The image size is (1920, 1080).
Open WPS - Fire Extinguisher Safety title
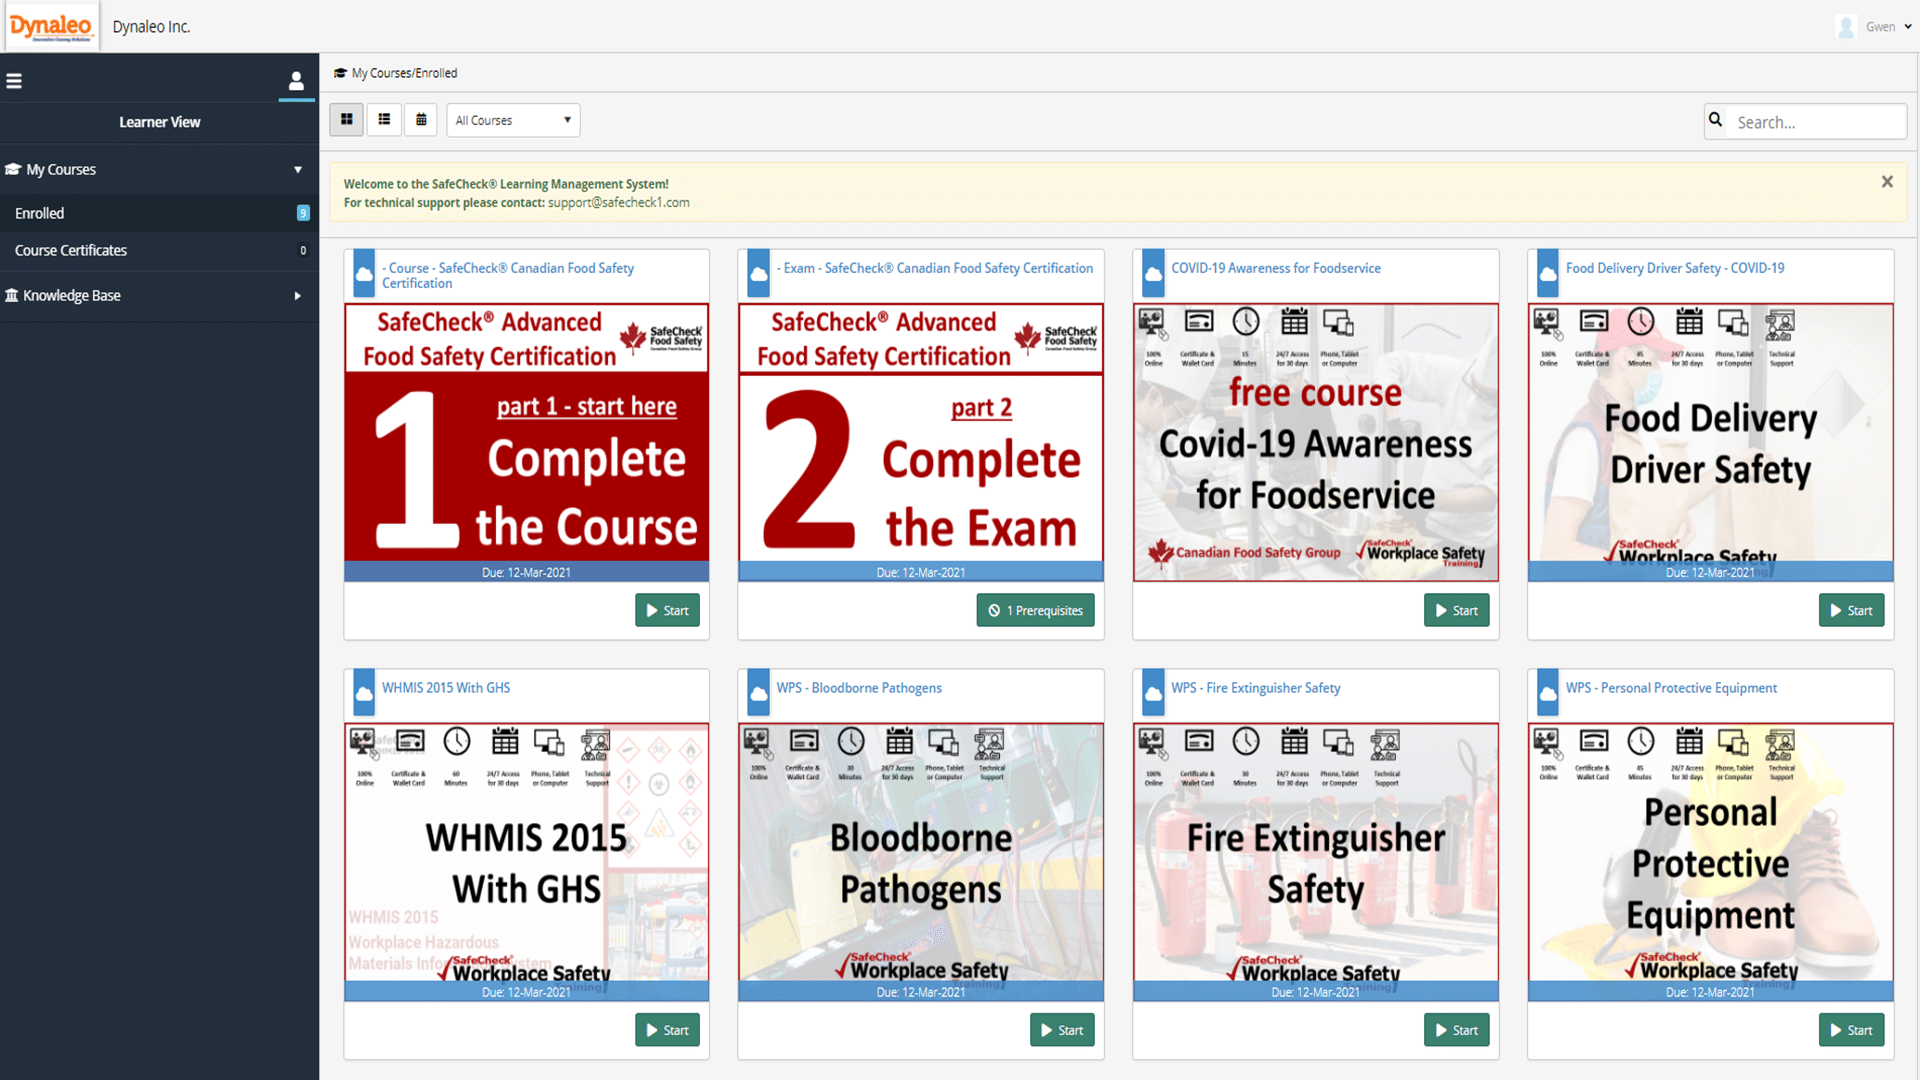(1256, 688)
